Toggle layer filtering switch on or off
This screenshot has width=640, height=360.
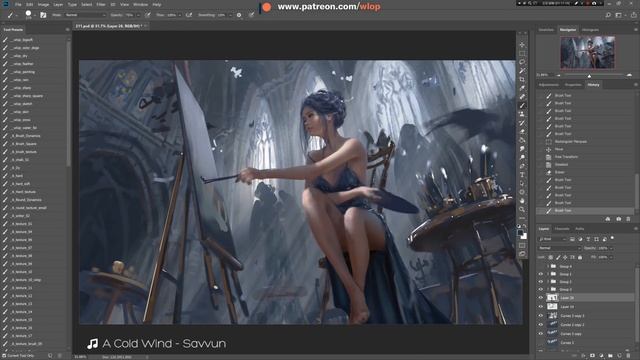(x=612, y=238)
